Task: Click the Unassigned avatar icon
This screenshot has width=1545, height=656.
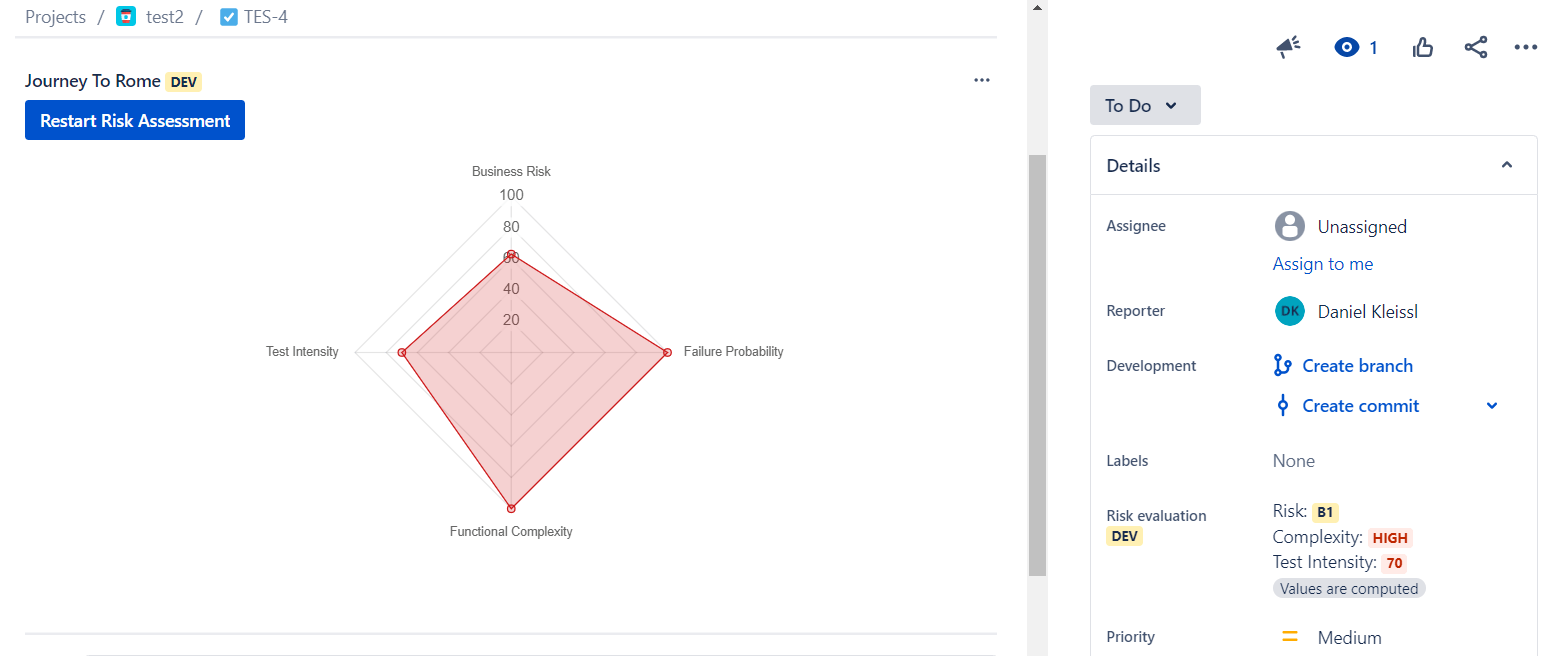Action: coord(1290,226)
